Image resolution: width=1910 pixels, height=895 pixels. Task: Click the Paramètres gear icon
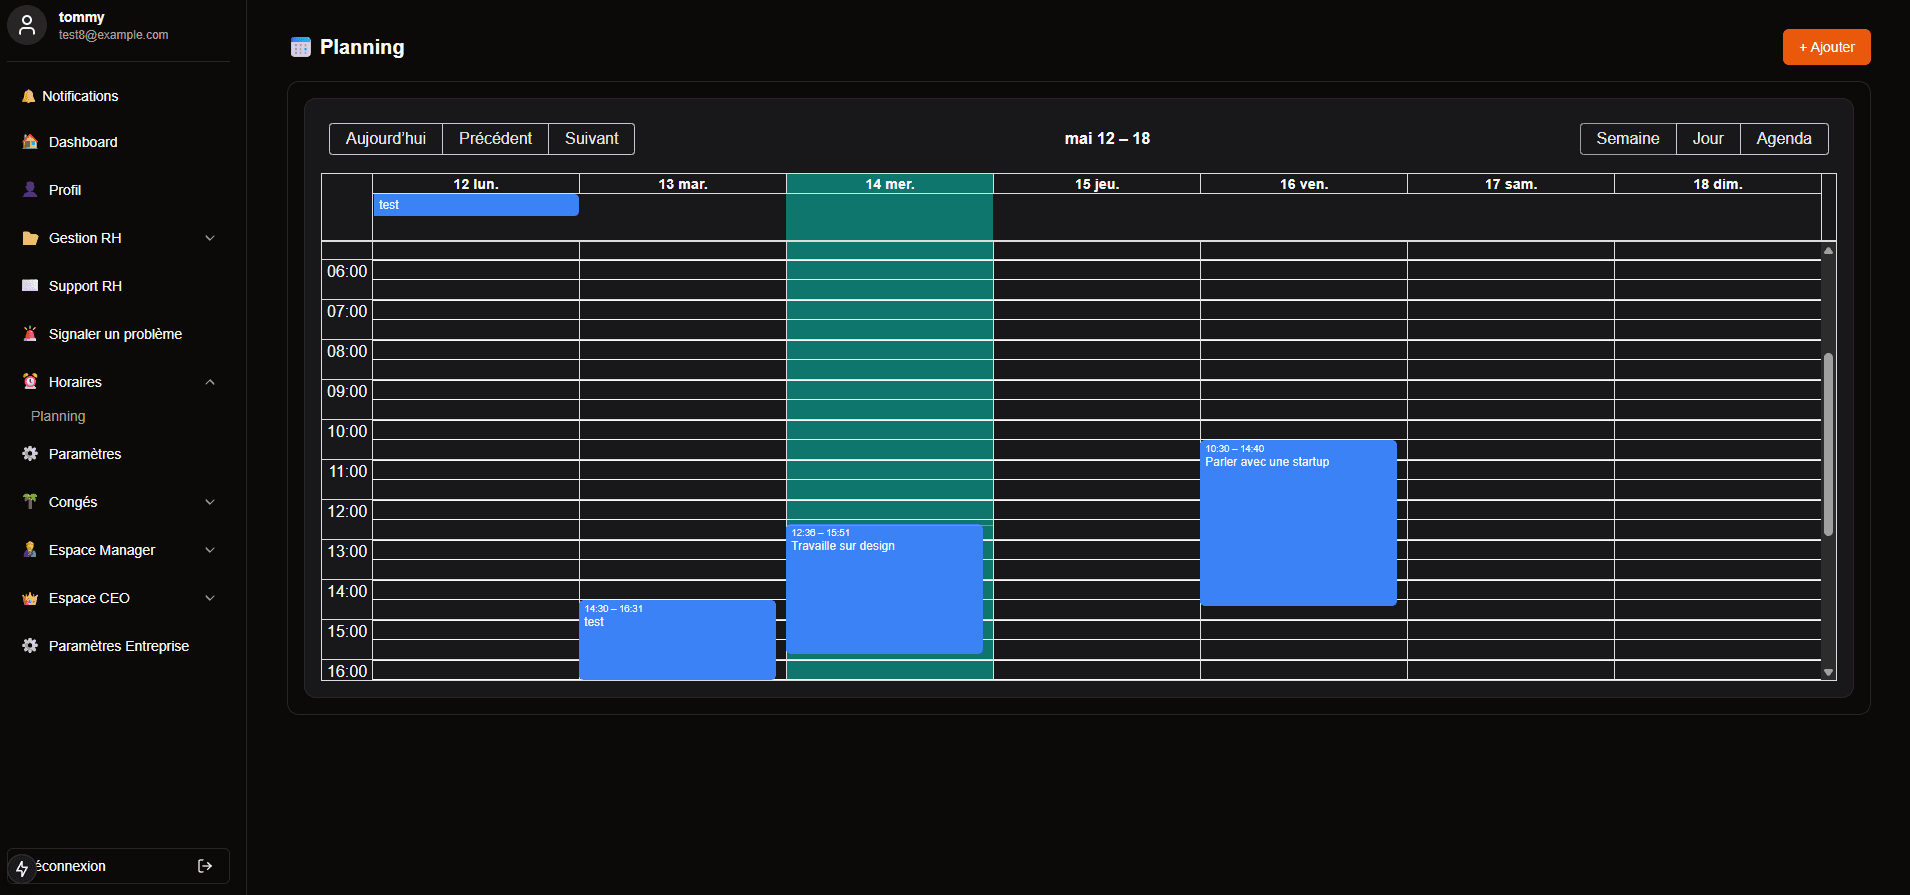click(x=30, y=454)
